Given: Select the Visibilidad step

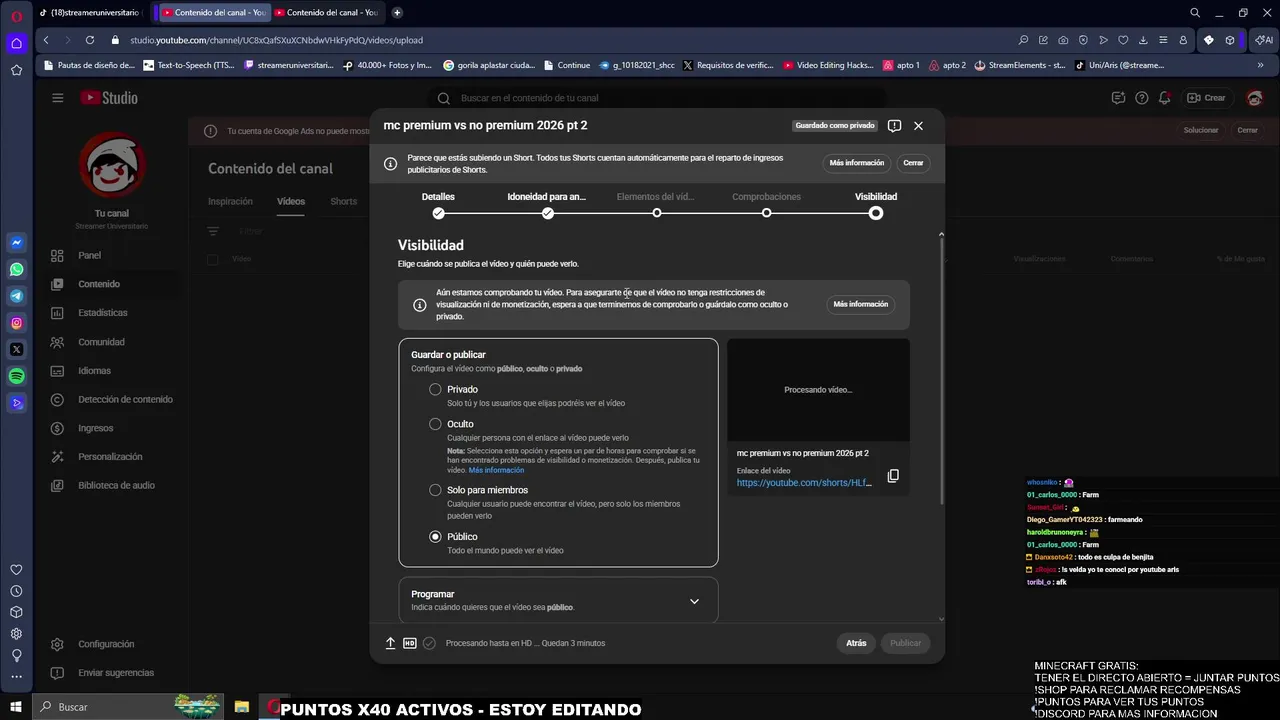Looking at the screenshot, I should pyautogui.click(x=876, y=204).
